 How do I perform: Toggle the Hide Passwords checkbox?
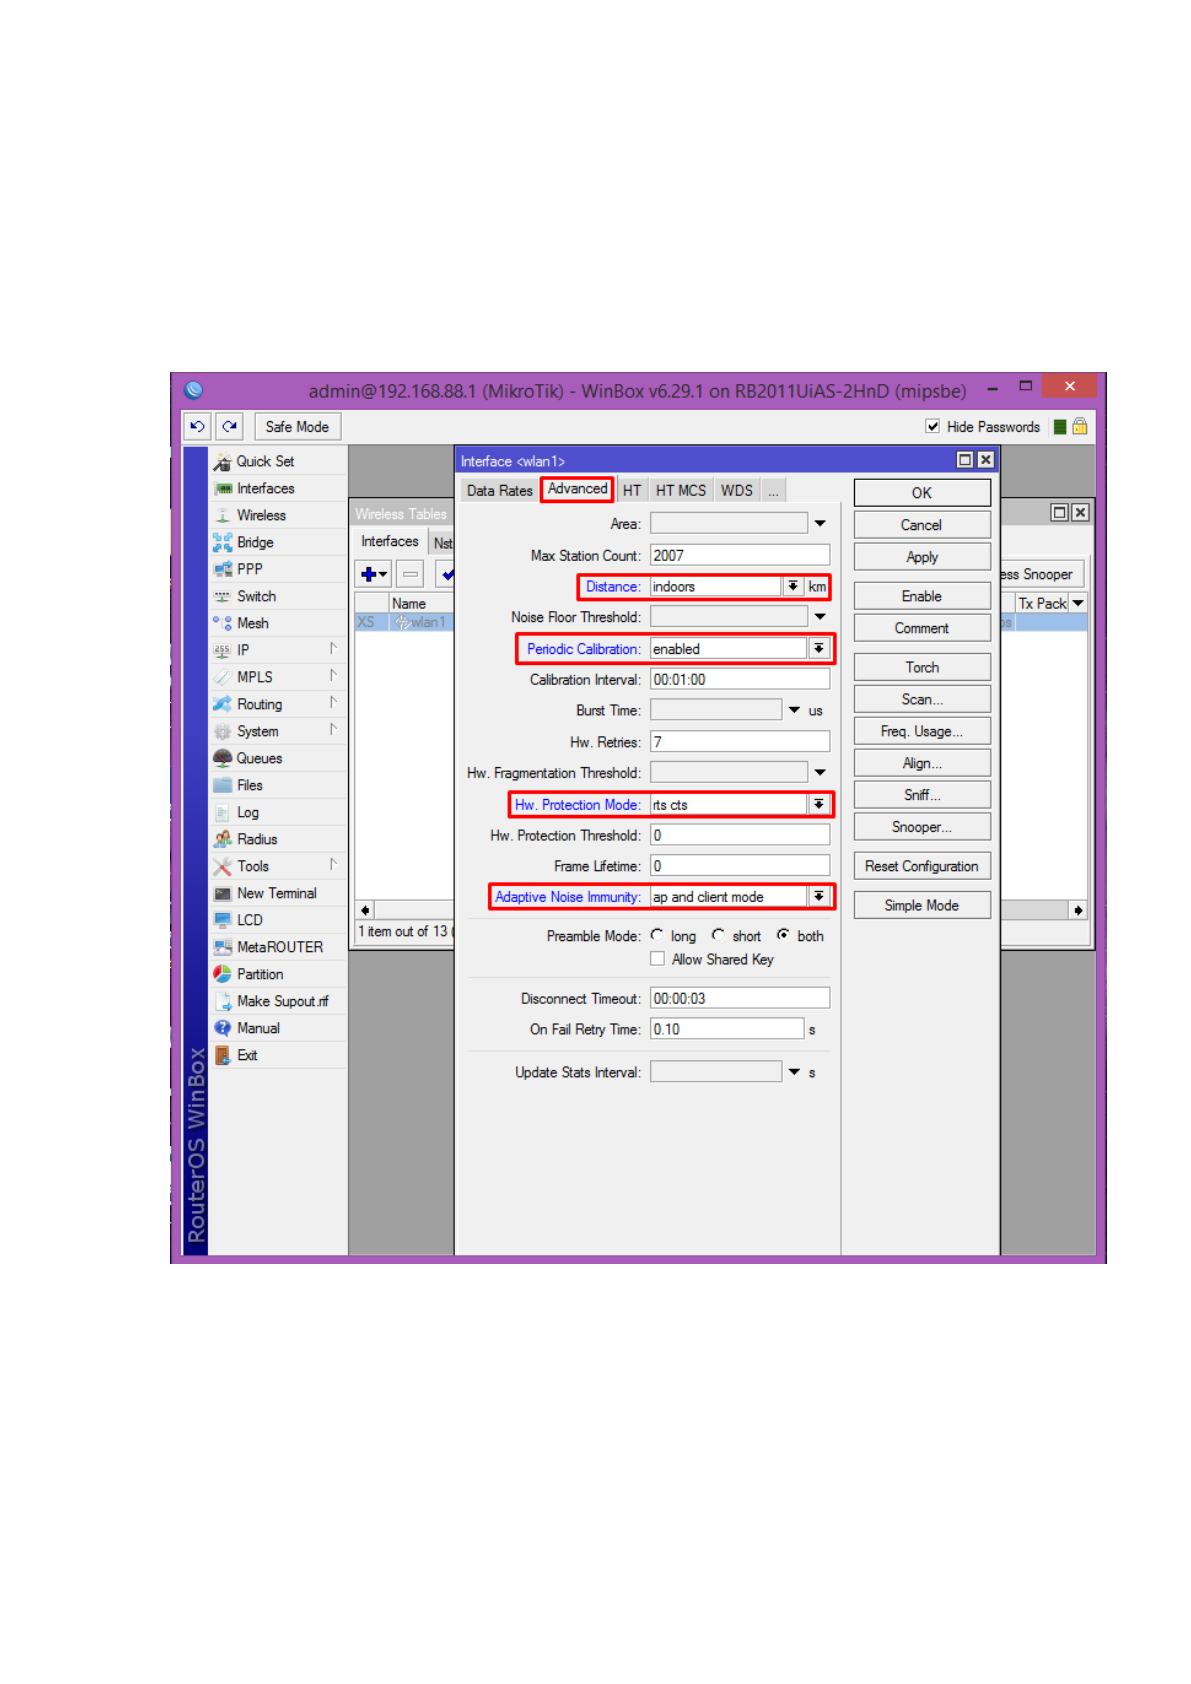coord(933,427)
